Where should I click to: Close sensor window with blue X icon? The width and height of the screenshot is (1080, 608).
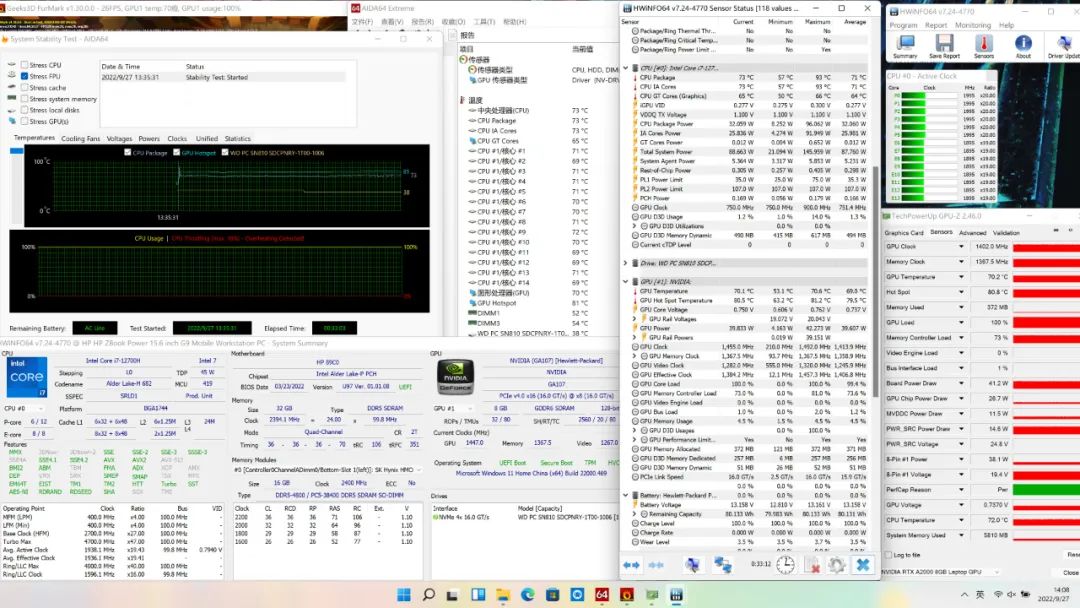[x=861, y=565]
